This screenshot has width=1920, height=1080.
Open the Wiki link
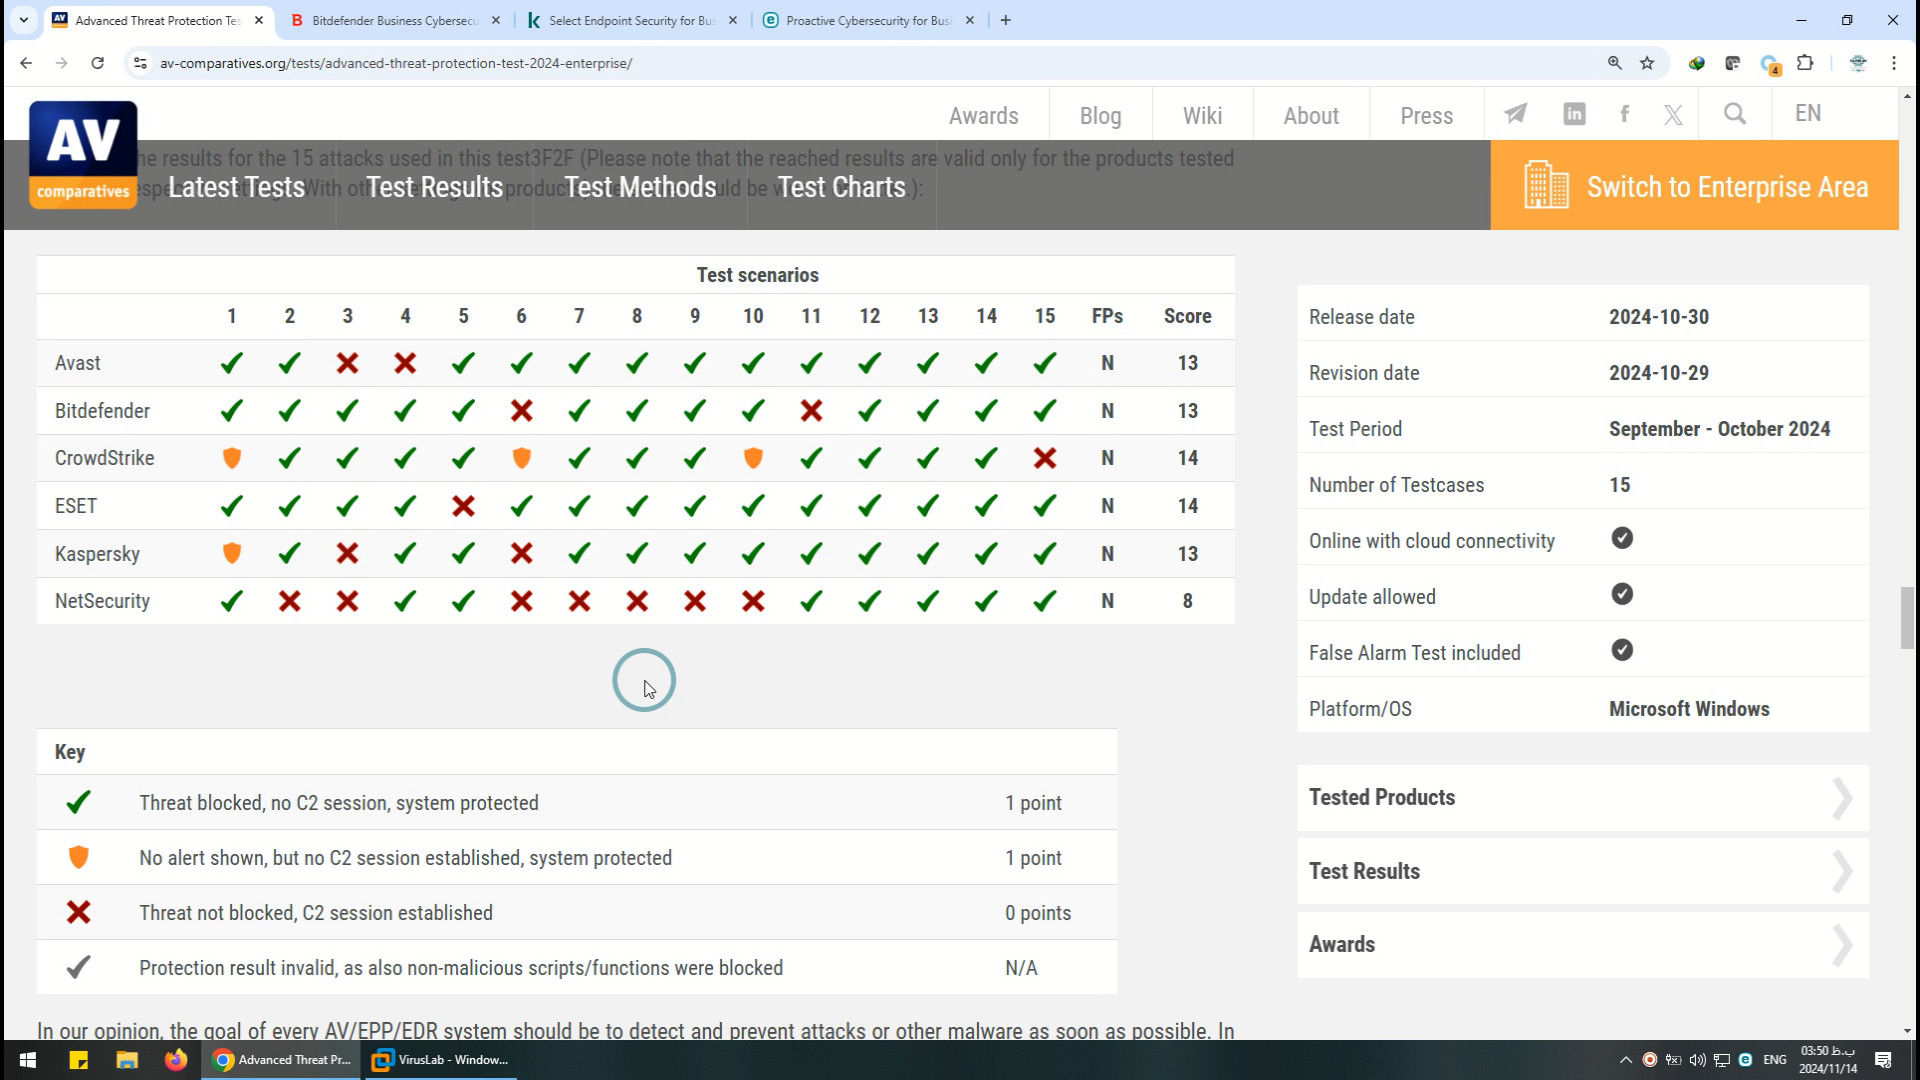pos(1202,115)
